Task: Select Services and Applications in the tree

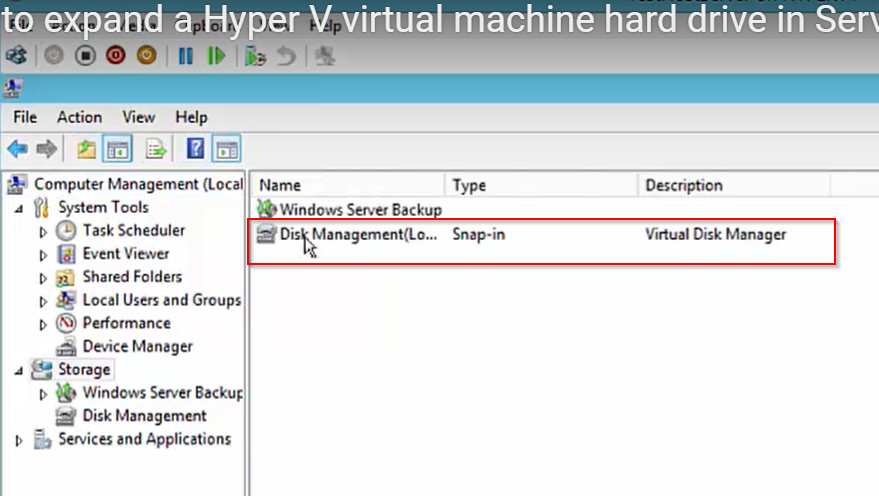Action: 145,439
